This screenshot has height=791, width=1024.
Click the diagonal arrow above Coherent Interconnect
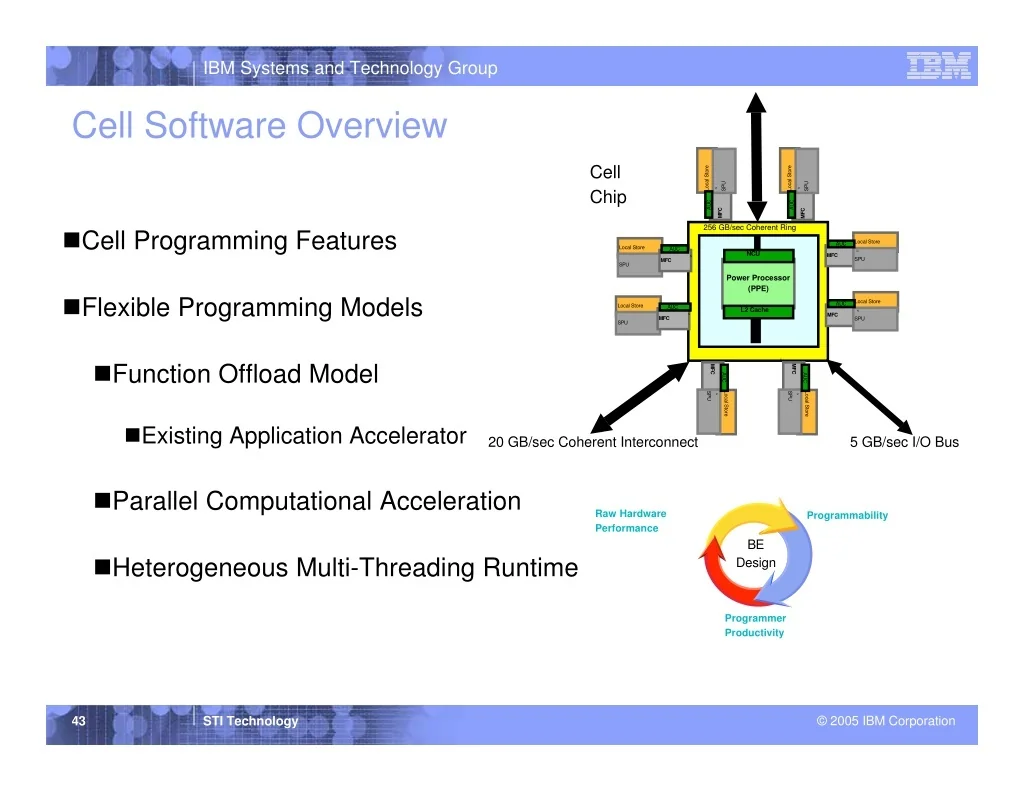[639, 397]
